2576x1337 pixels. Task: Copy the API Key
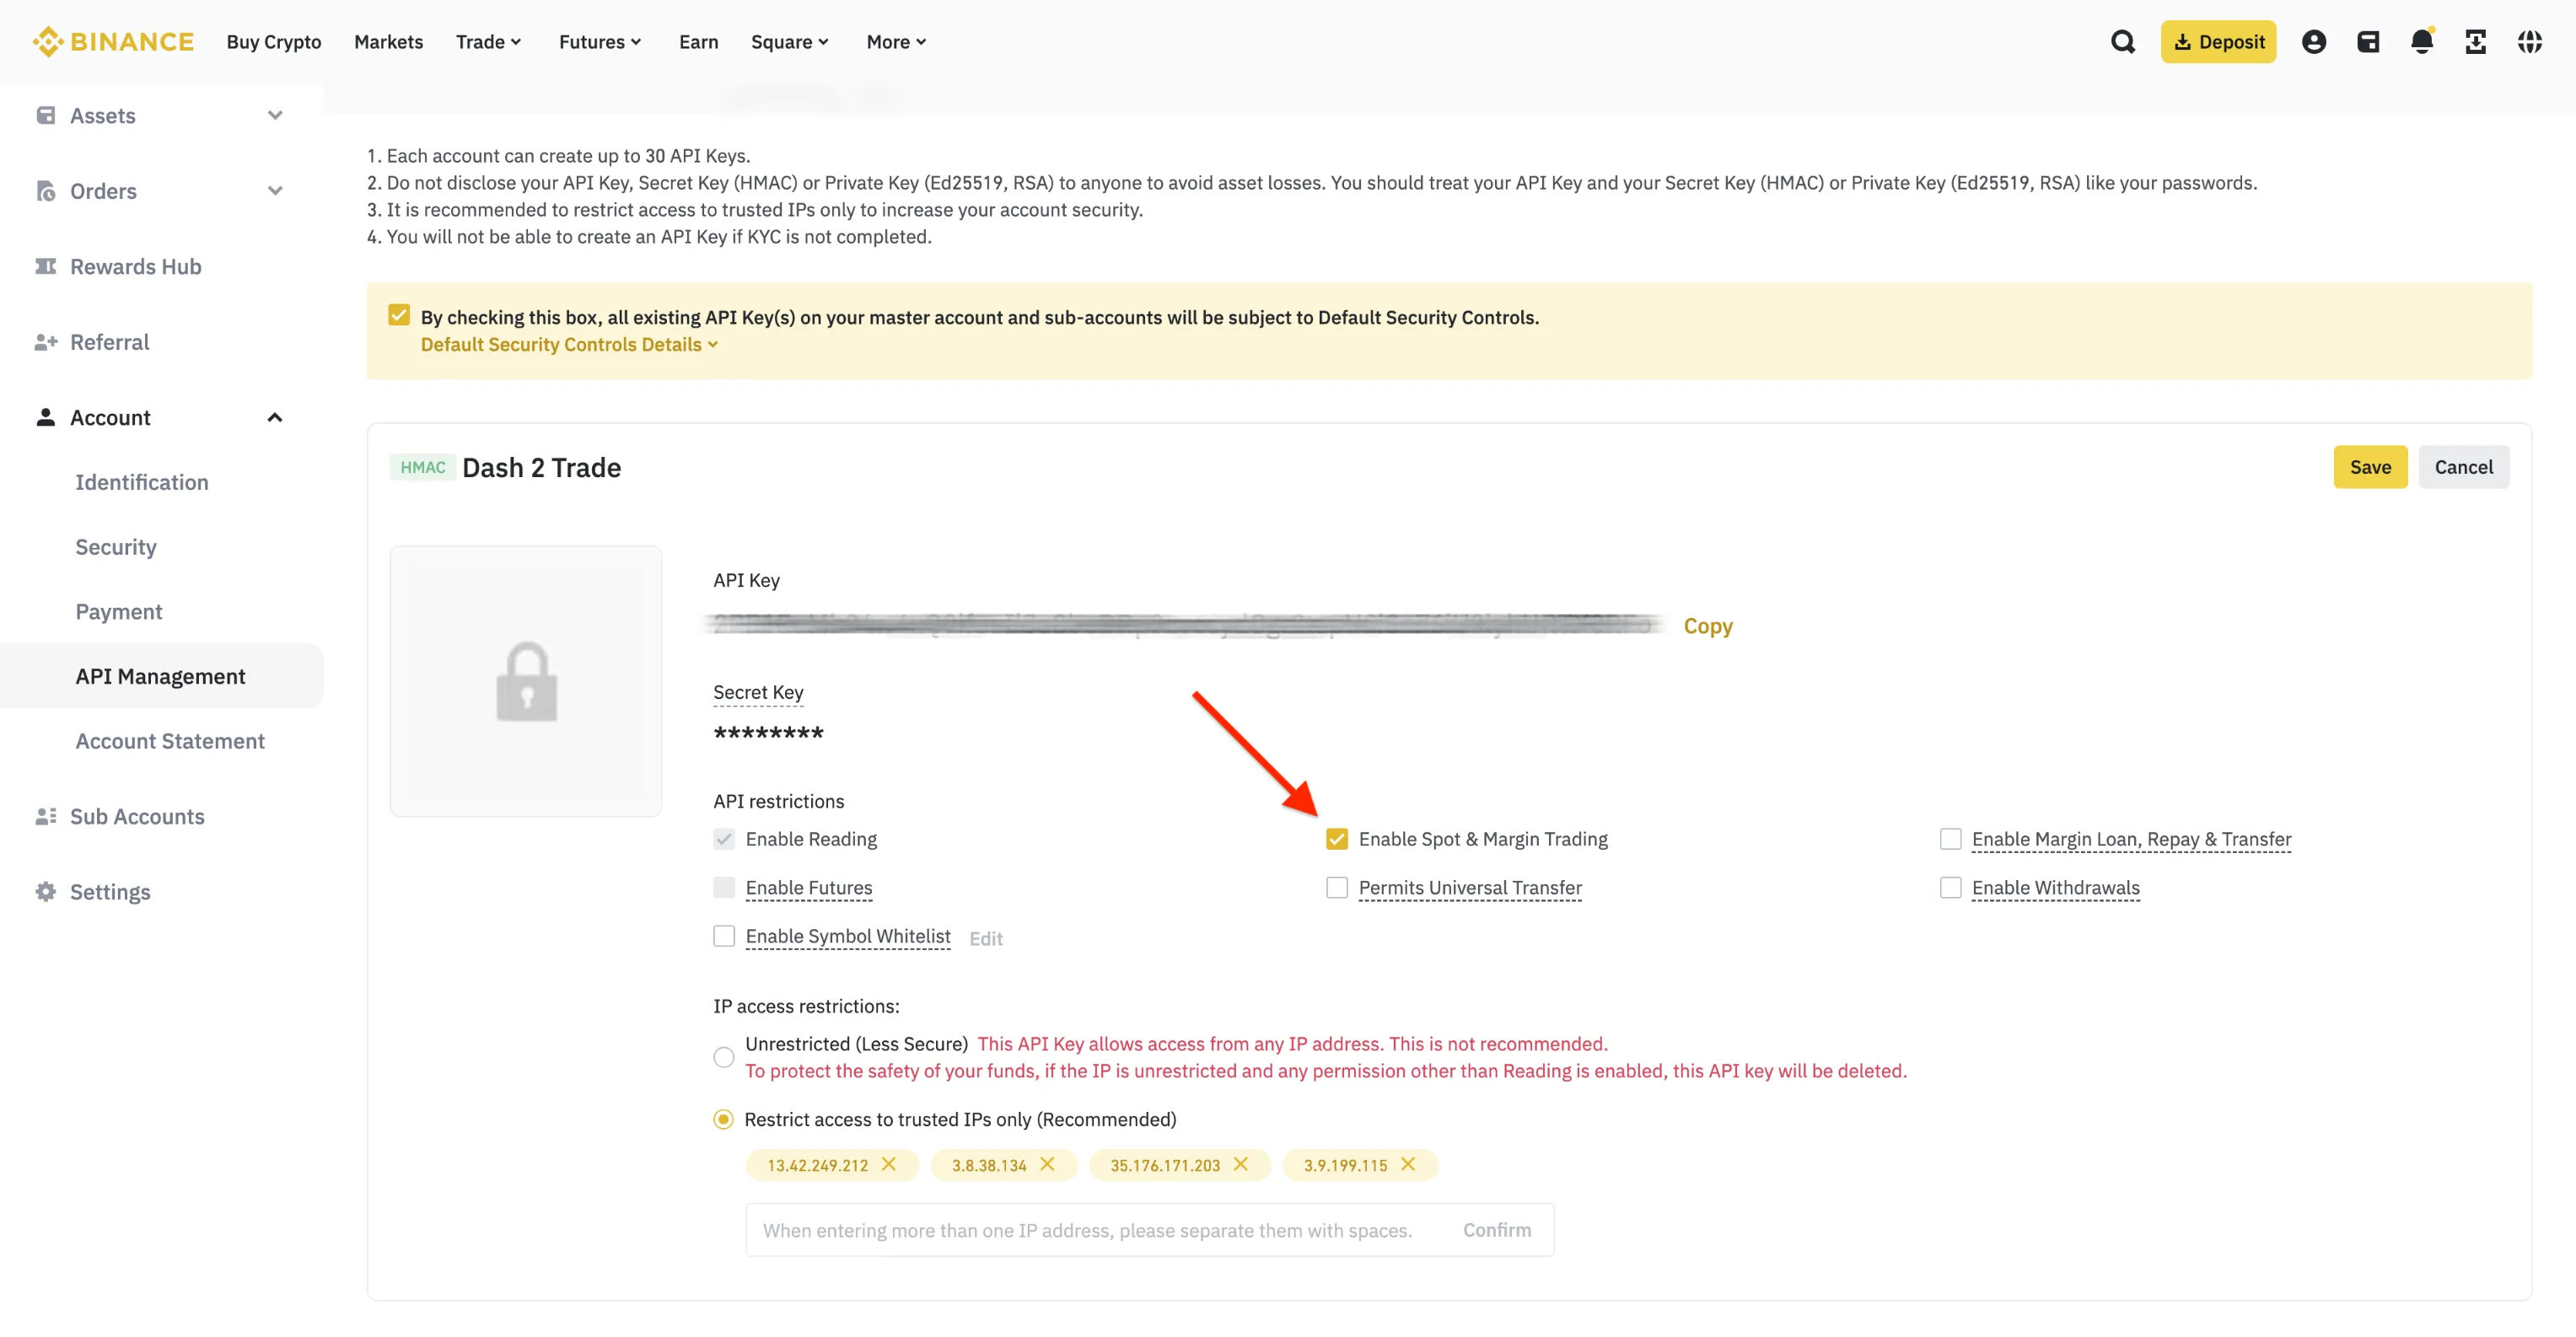1707,626
